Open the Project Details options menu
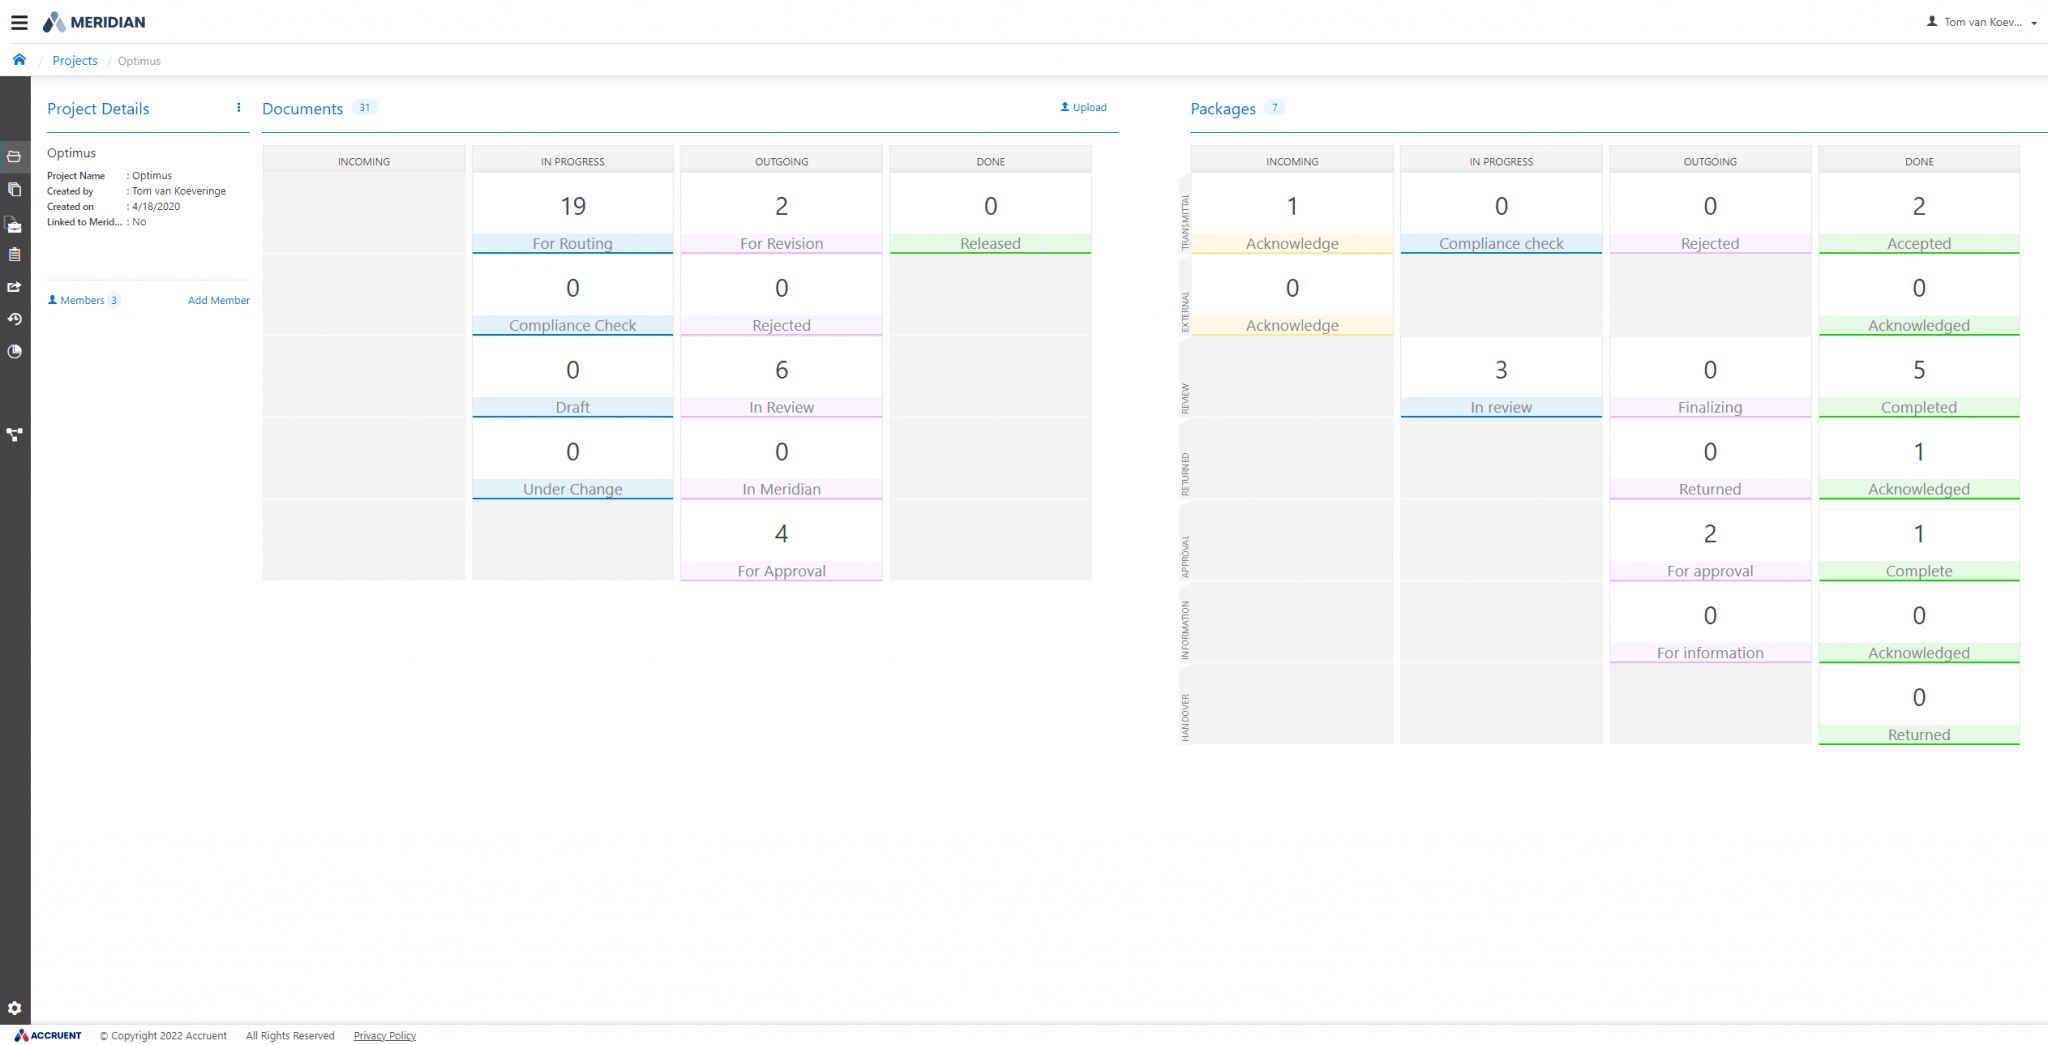The image size is (2048, 1045). pos(238,108)
